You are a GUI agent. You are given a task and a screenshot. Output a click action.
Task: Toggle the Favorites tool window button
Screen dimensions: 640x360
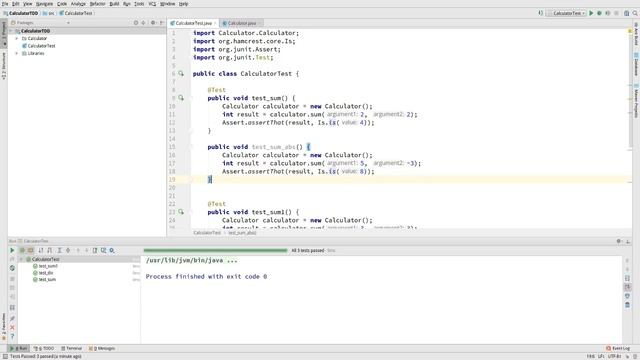pos(4,327)
